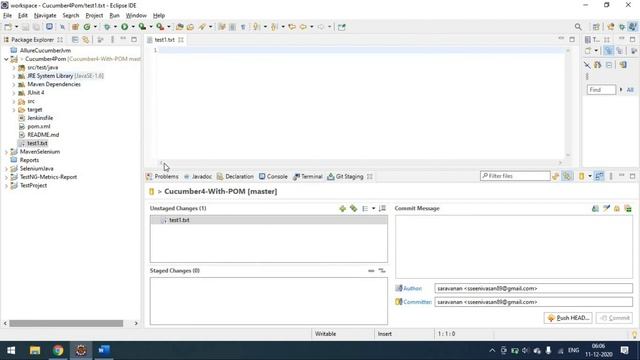
Task: Toggle Scheduled view in Task List
Action: 620,51
